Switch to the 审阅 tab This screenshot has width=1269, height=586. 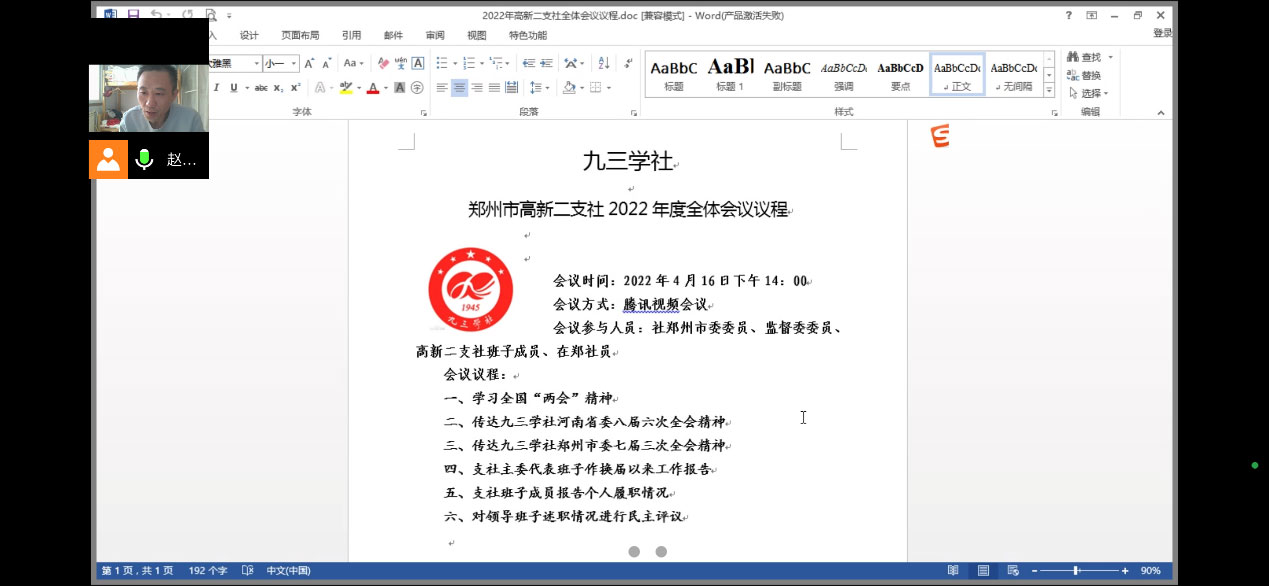tap(435, 35)
